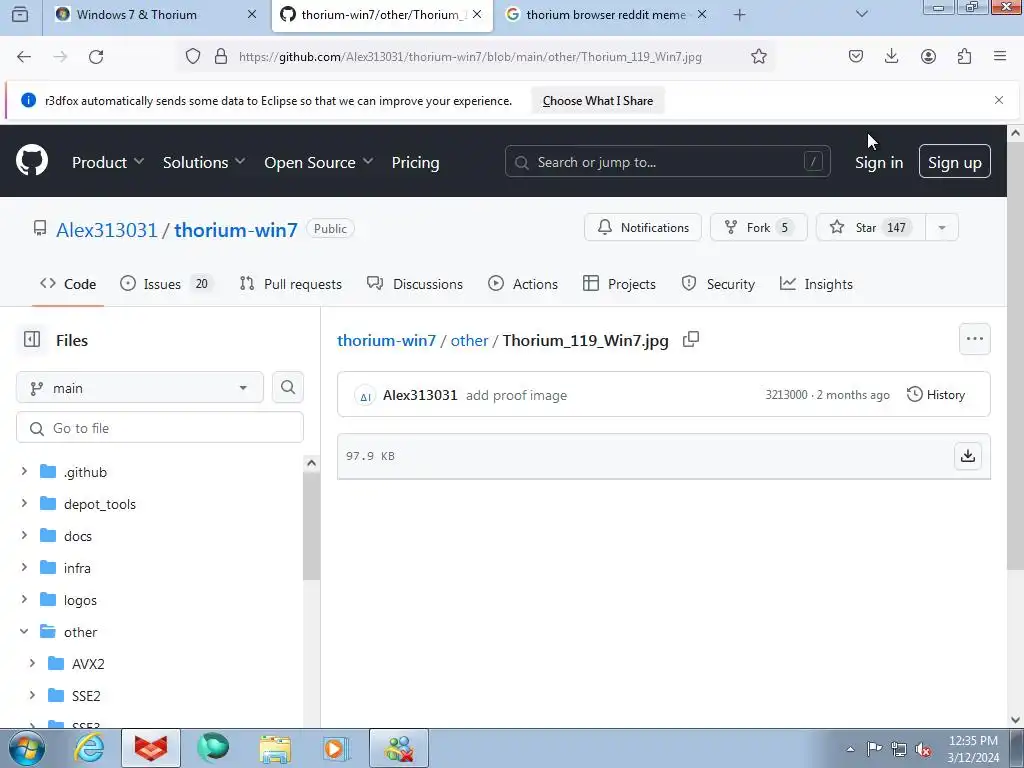Click the Pricing link
The height and width of the screenshot is (768, 1024).
point(415,163)
